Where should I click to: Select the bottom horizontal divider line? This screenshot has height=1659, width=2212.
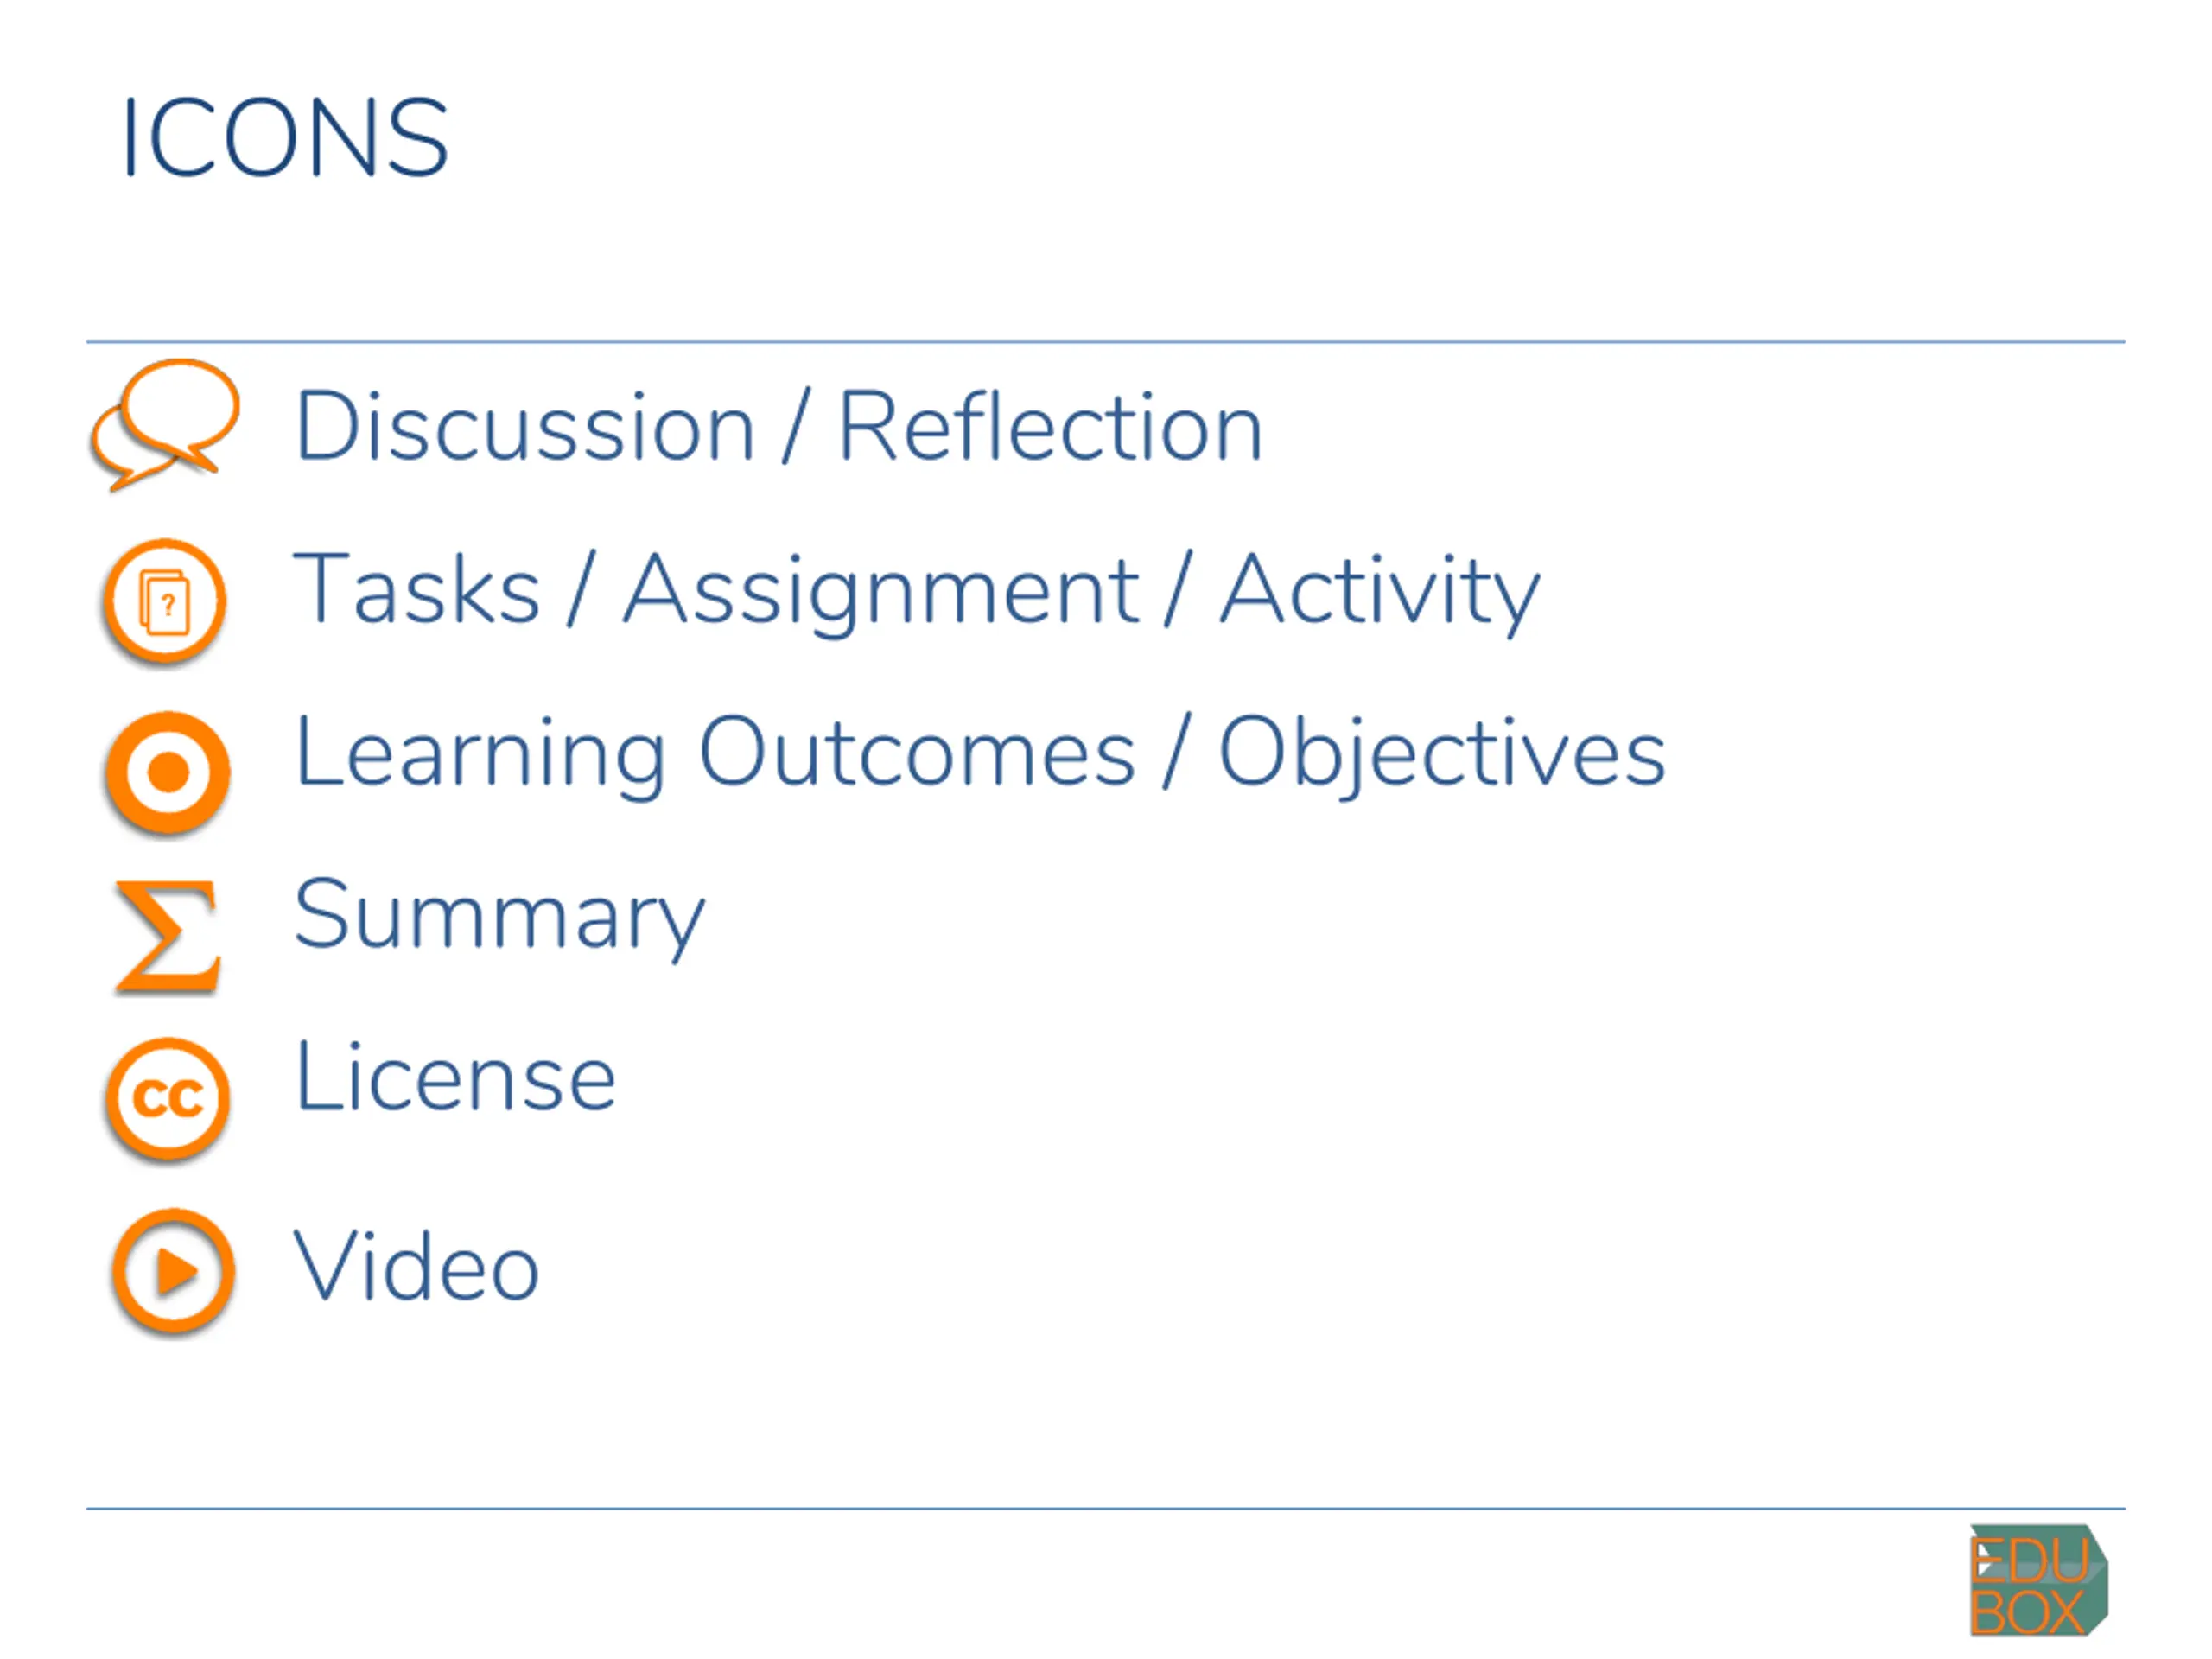[x=1105, y=1508]
